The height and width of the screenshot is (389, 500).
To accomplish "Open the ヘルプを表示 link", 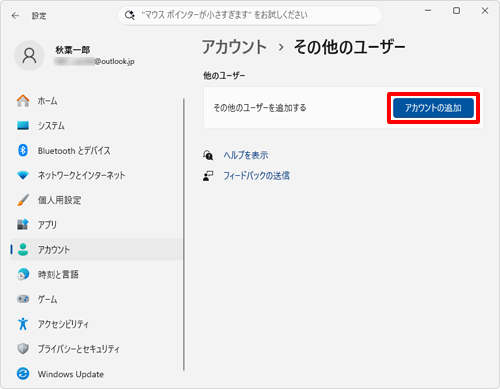I will 246,155.
